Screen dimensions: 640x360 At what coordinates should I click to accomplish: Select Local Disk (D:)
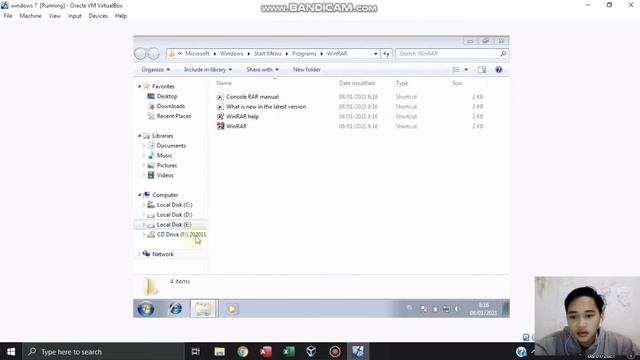click(x=174, y=215)
